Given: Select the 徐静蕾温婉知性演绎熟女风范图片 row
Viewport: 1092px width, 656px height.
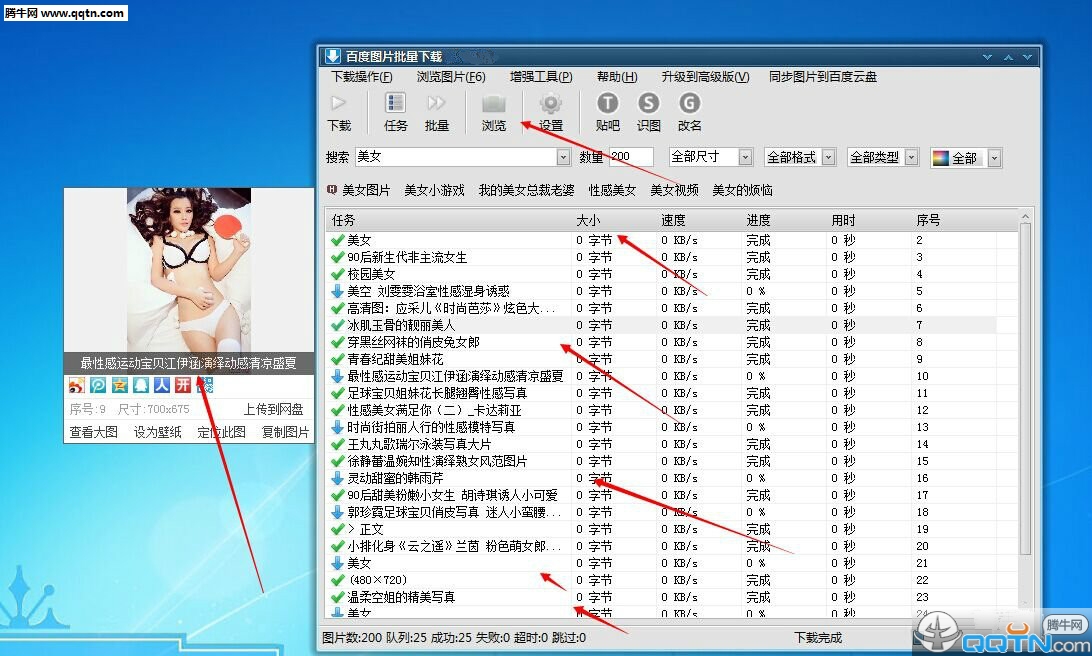Looking at the screenshot, I should pyautogui.click(x=662, y=461).
